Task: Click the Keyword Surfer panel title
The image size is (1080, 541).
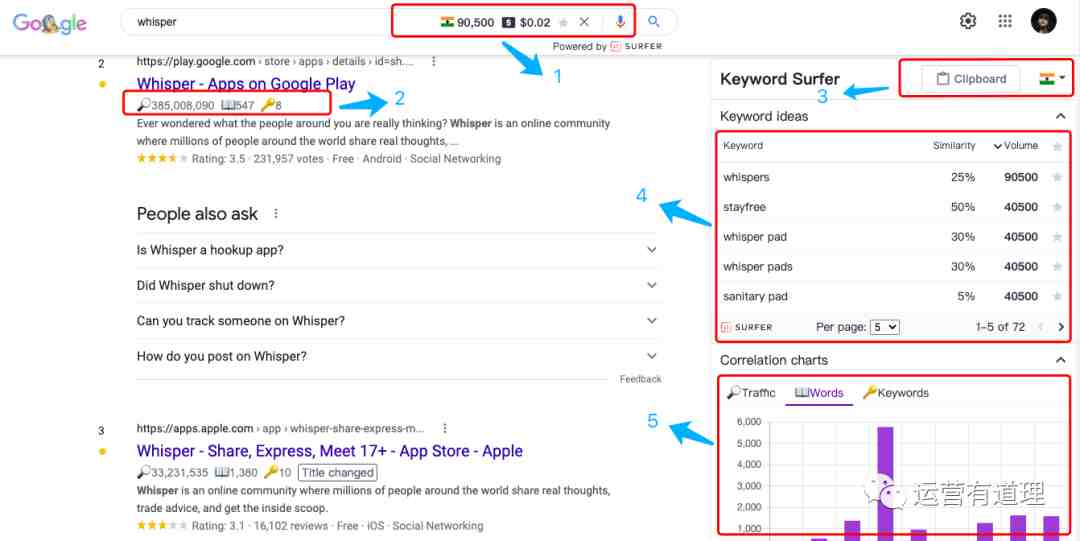Action: tap(780, 79)
